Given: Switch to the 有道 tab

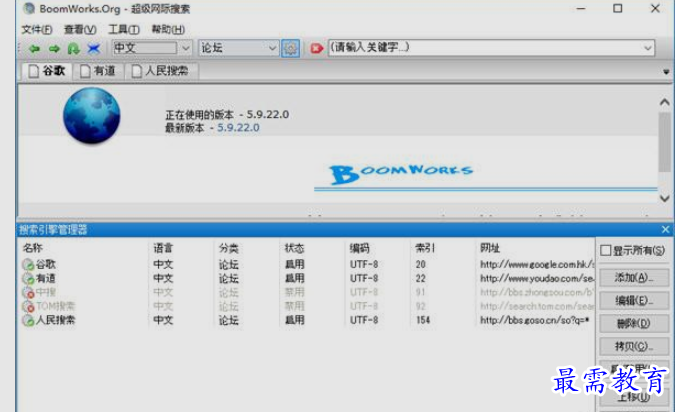Looking at the screenshot, I should 98,71.
